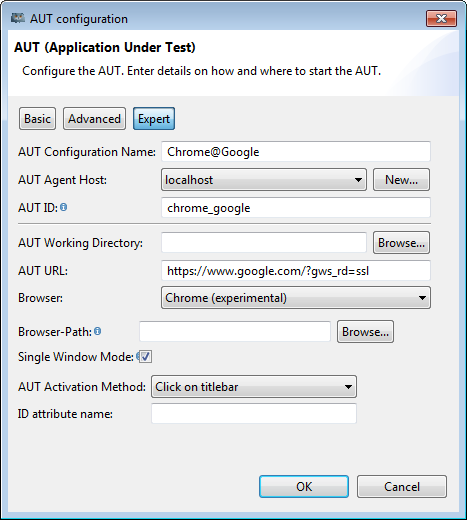Close the AUT configuration window
This screenshot has width=467, height=520.
441,18
